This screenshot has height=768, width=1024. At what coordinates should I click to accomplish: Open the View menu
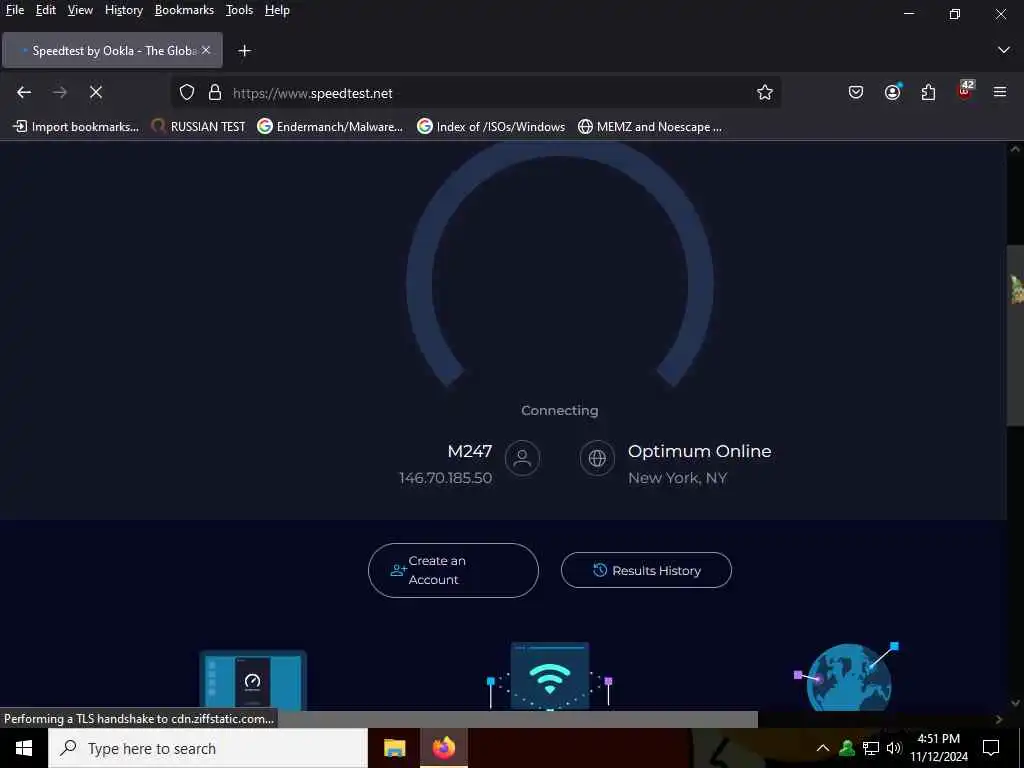tap(80, 10)
